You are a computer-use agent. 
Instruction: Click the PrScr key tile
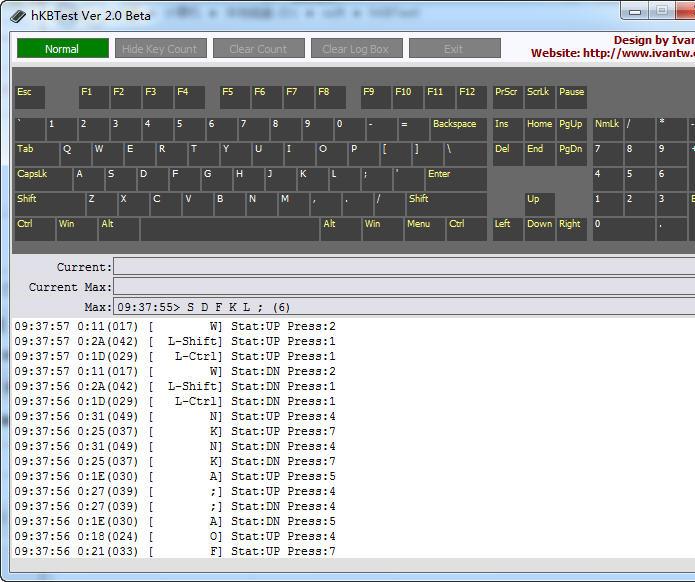point(507,97)
